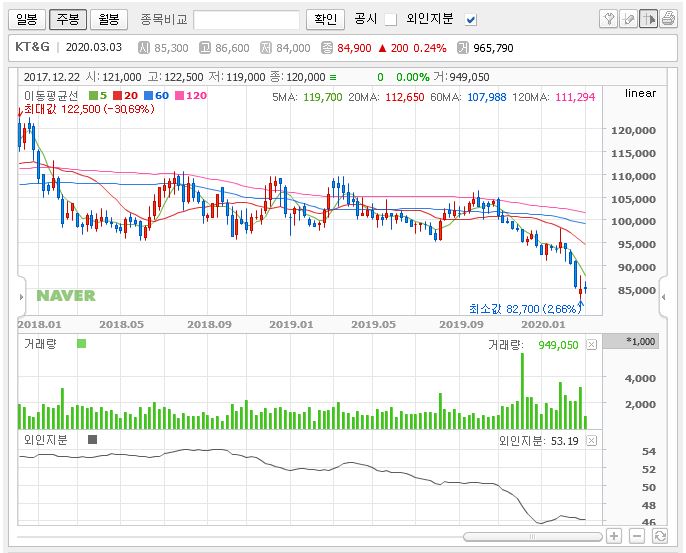
Task: Click the blue 60-day MA swatch
Action: (148, 95)
